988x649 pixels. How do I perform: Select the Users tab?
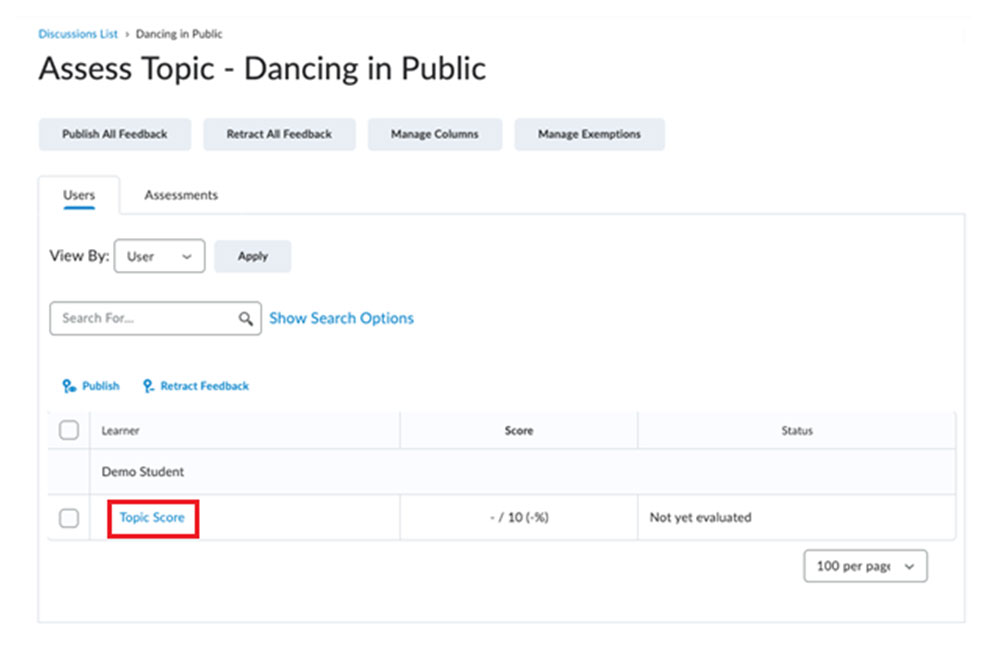pyautogui.click(x=79, y=195)
